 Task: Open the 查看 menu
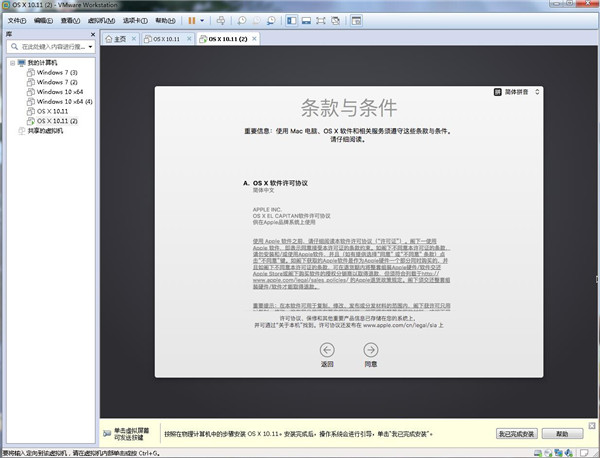(x=70, y=21)
